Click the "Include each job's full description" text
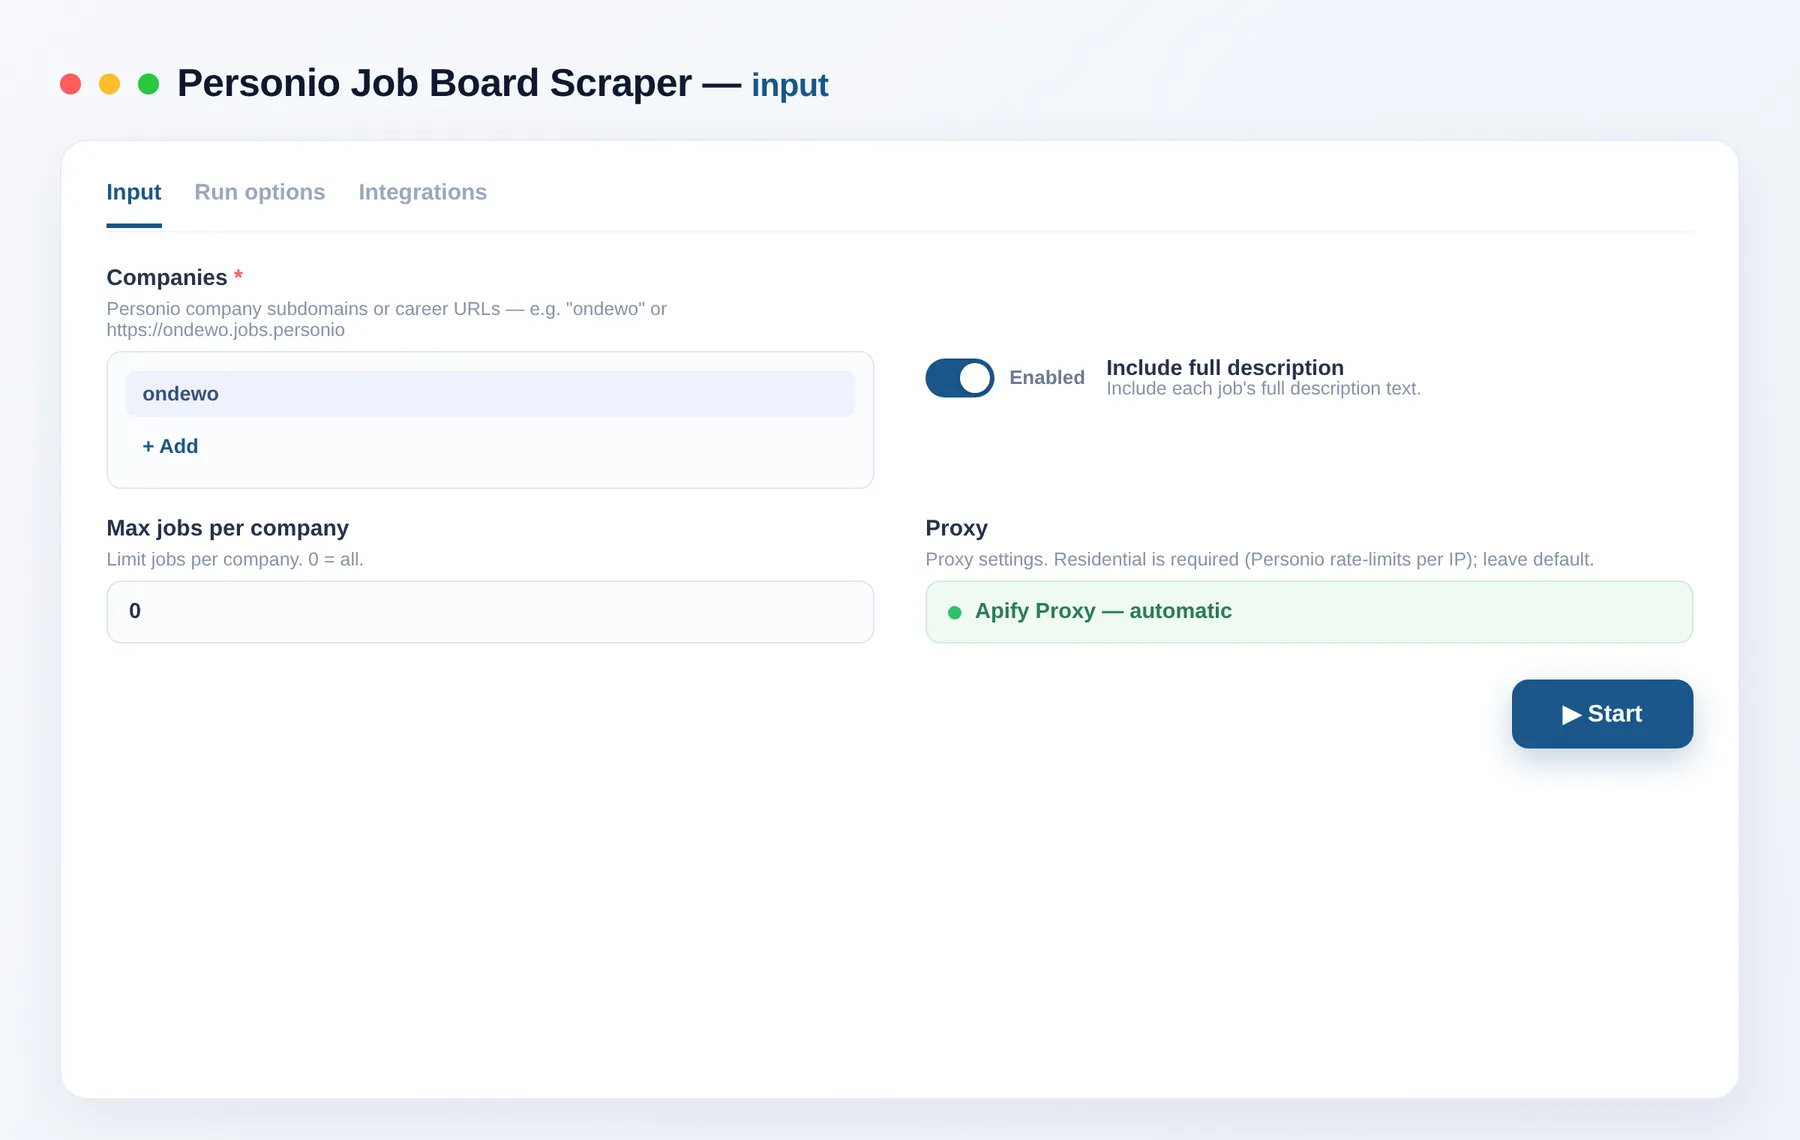1800x1140 pixels. point(1264,389)
